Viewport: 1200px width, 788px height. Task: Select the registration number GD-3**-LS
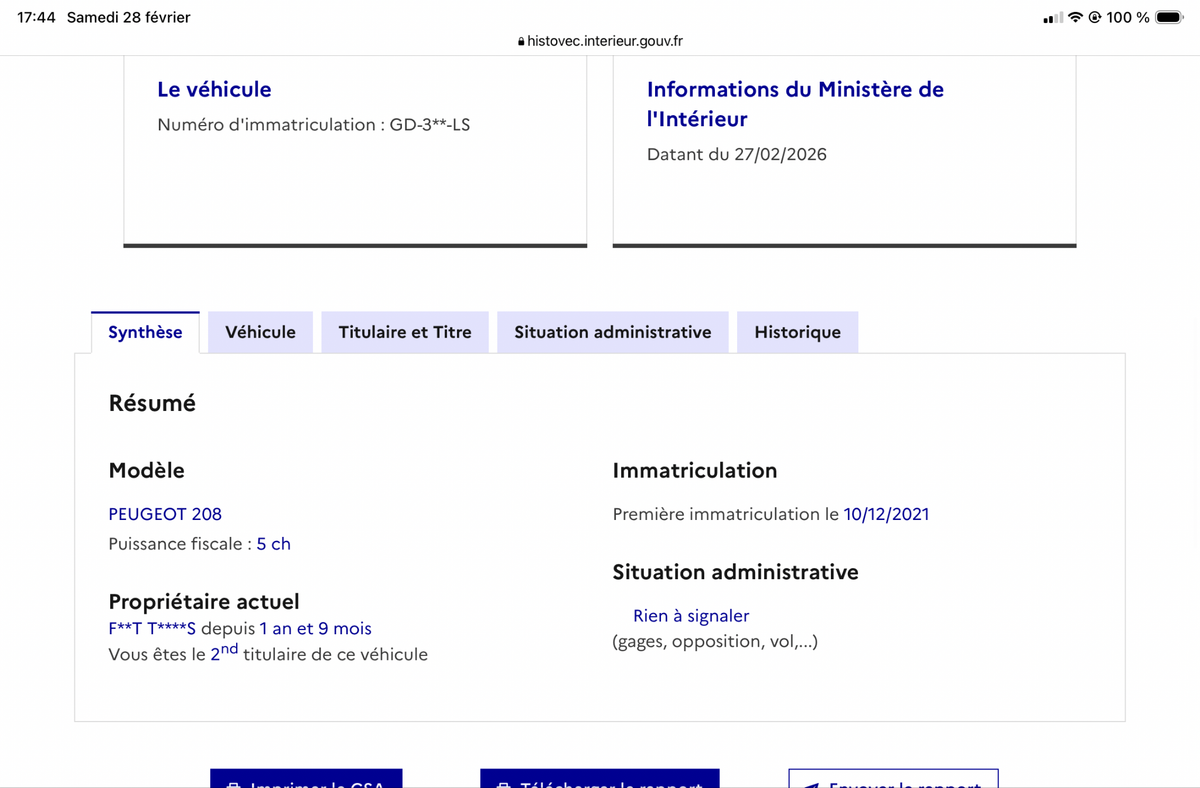pos(430,125)
